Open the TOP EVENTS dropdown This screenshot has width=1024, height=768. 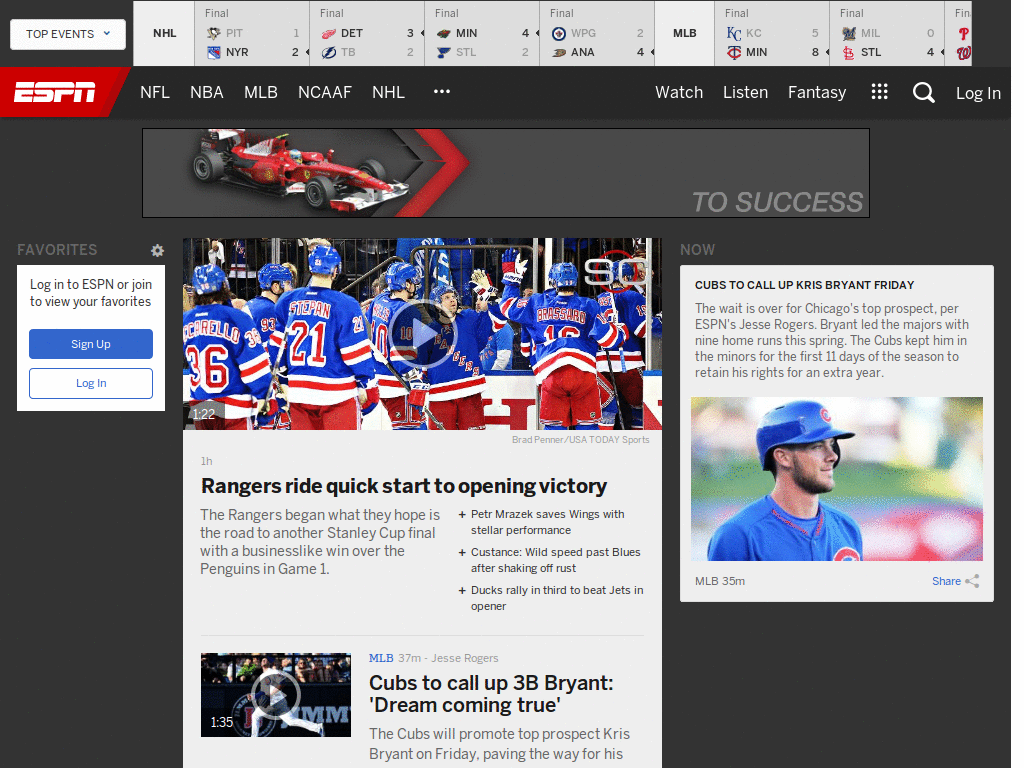67,33
